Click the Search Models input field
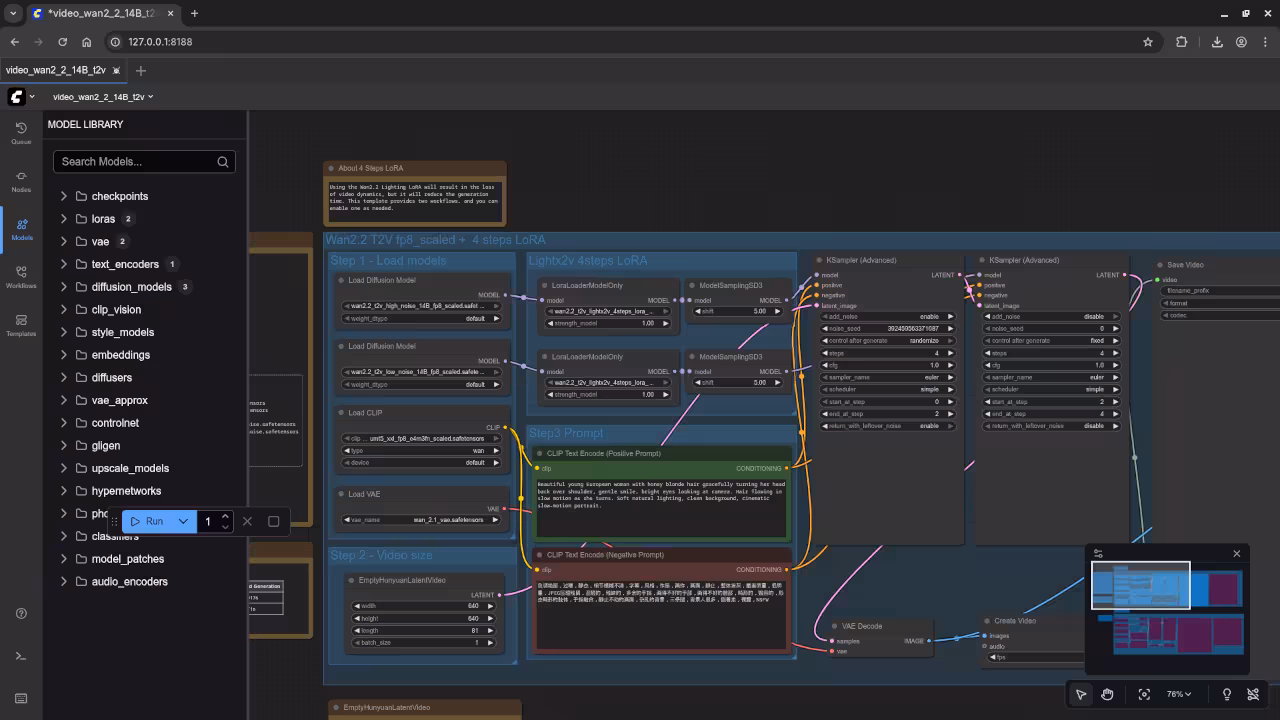This screenshot has height=720, width=1280. pos(135,161)
